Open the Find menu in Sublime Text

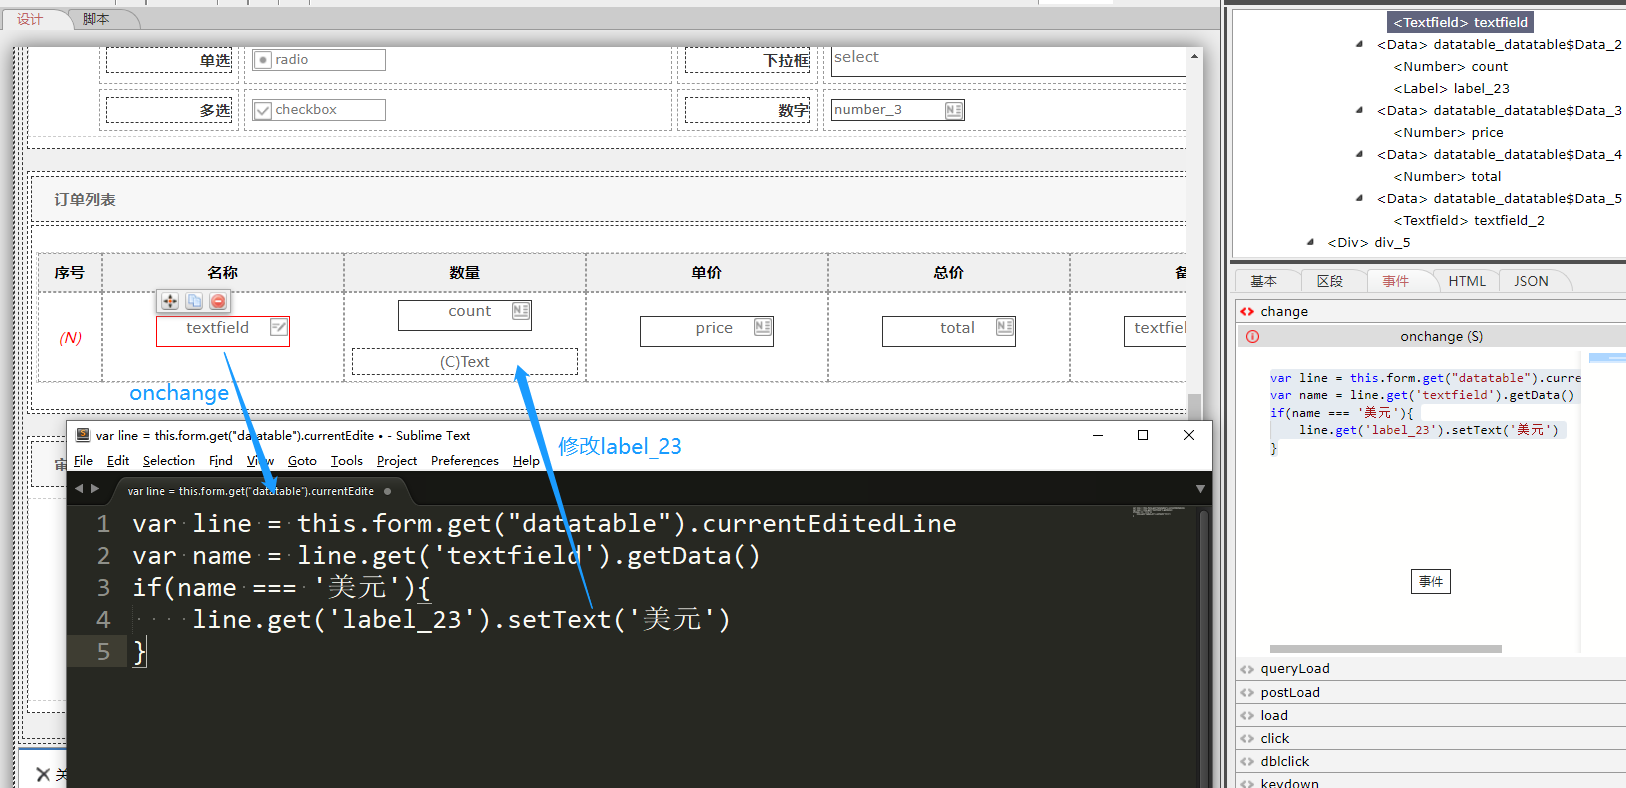(x=221, y=461)
